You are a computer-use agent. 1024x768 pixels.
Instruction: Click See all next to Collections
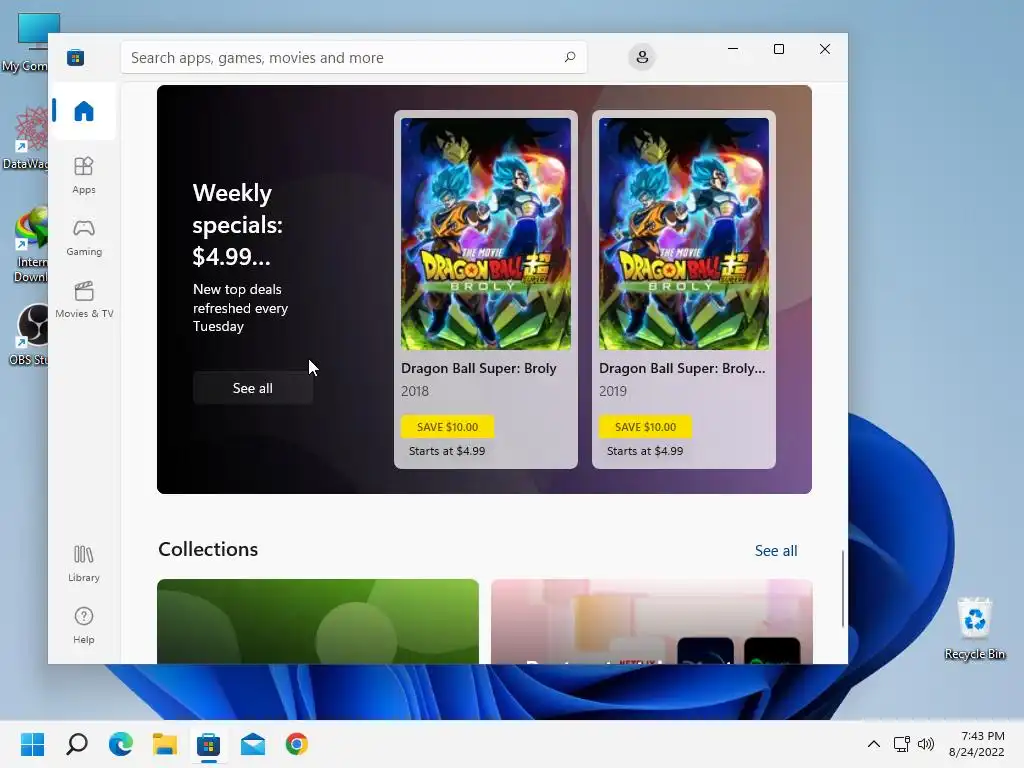pos(776,551)
